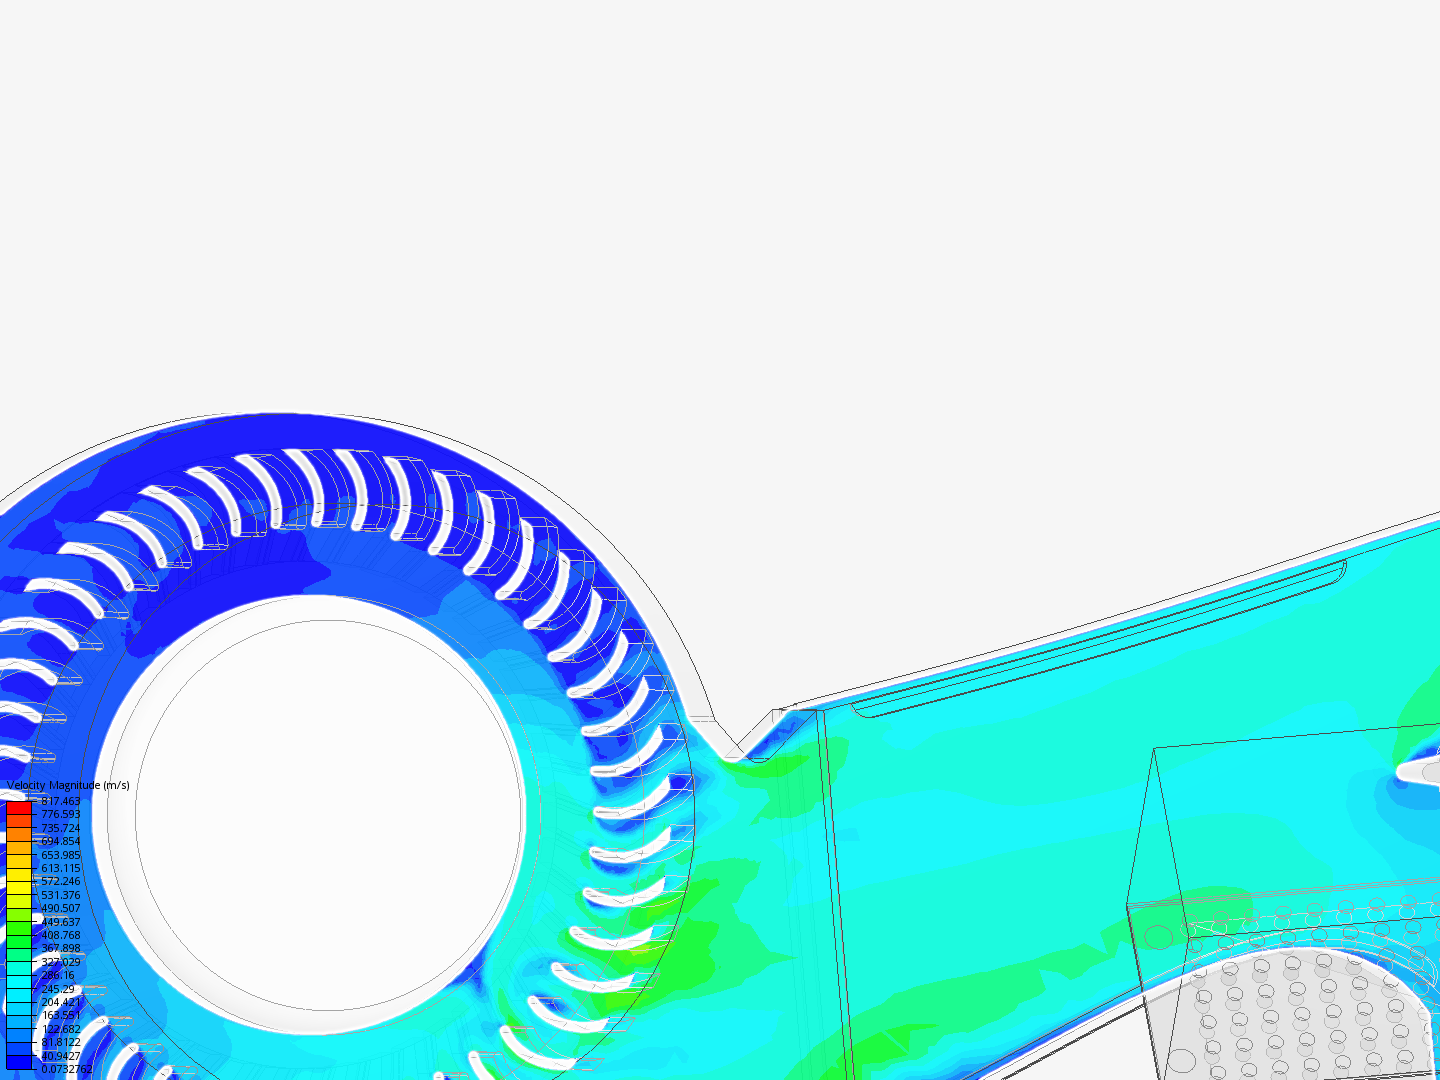
Task: Click the legend value 40.9427
Action: tap(60, 1056)
